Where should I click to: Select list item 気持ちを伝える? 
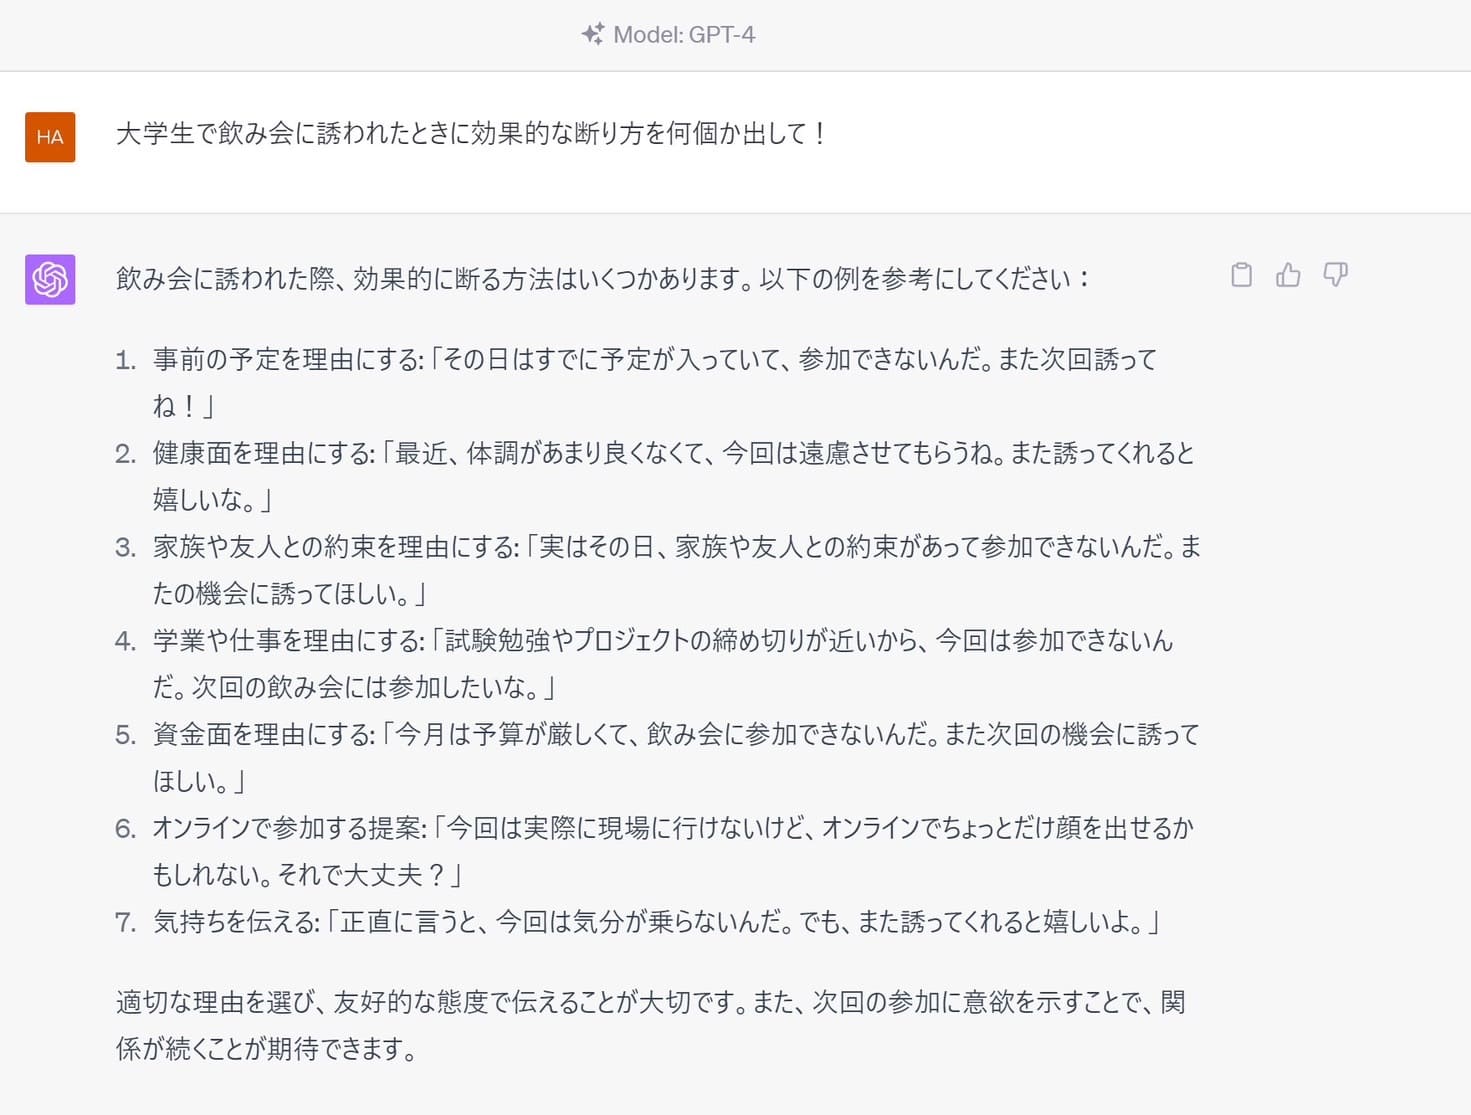pyautogui.click(x=236, y=922)
